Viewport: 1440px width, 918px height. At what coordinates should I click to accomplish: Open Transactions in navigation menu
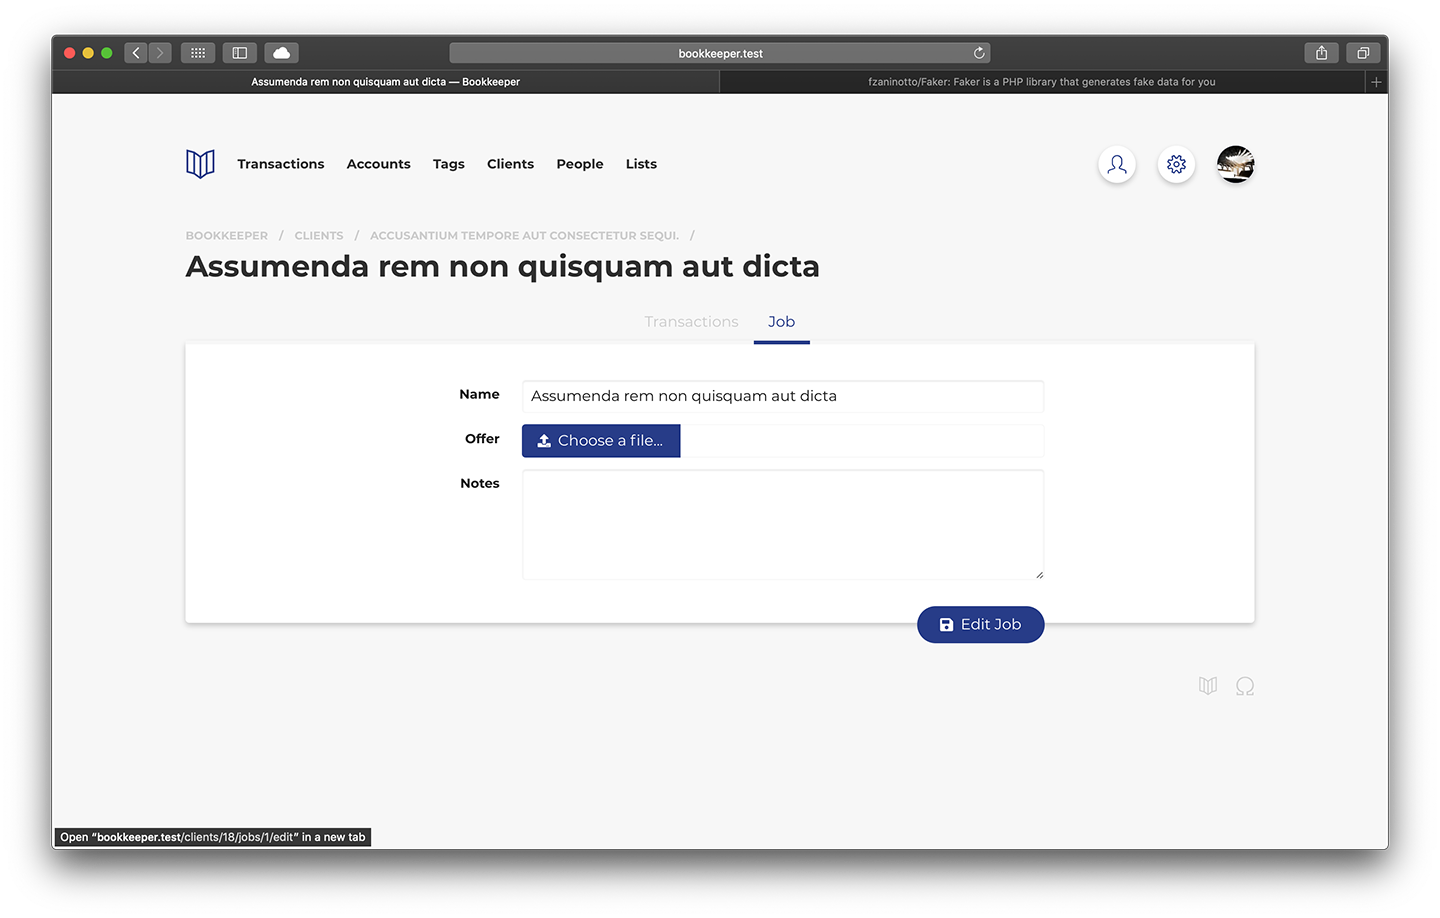click(281, 164)
